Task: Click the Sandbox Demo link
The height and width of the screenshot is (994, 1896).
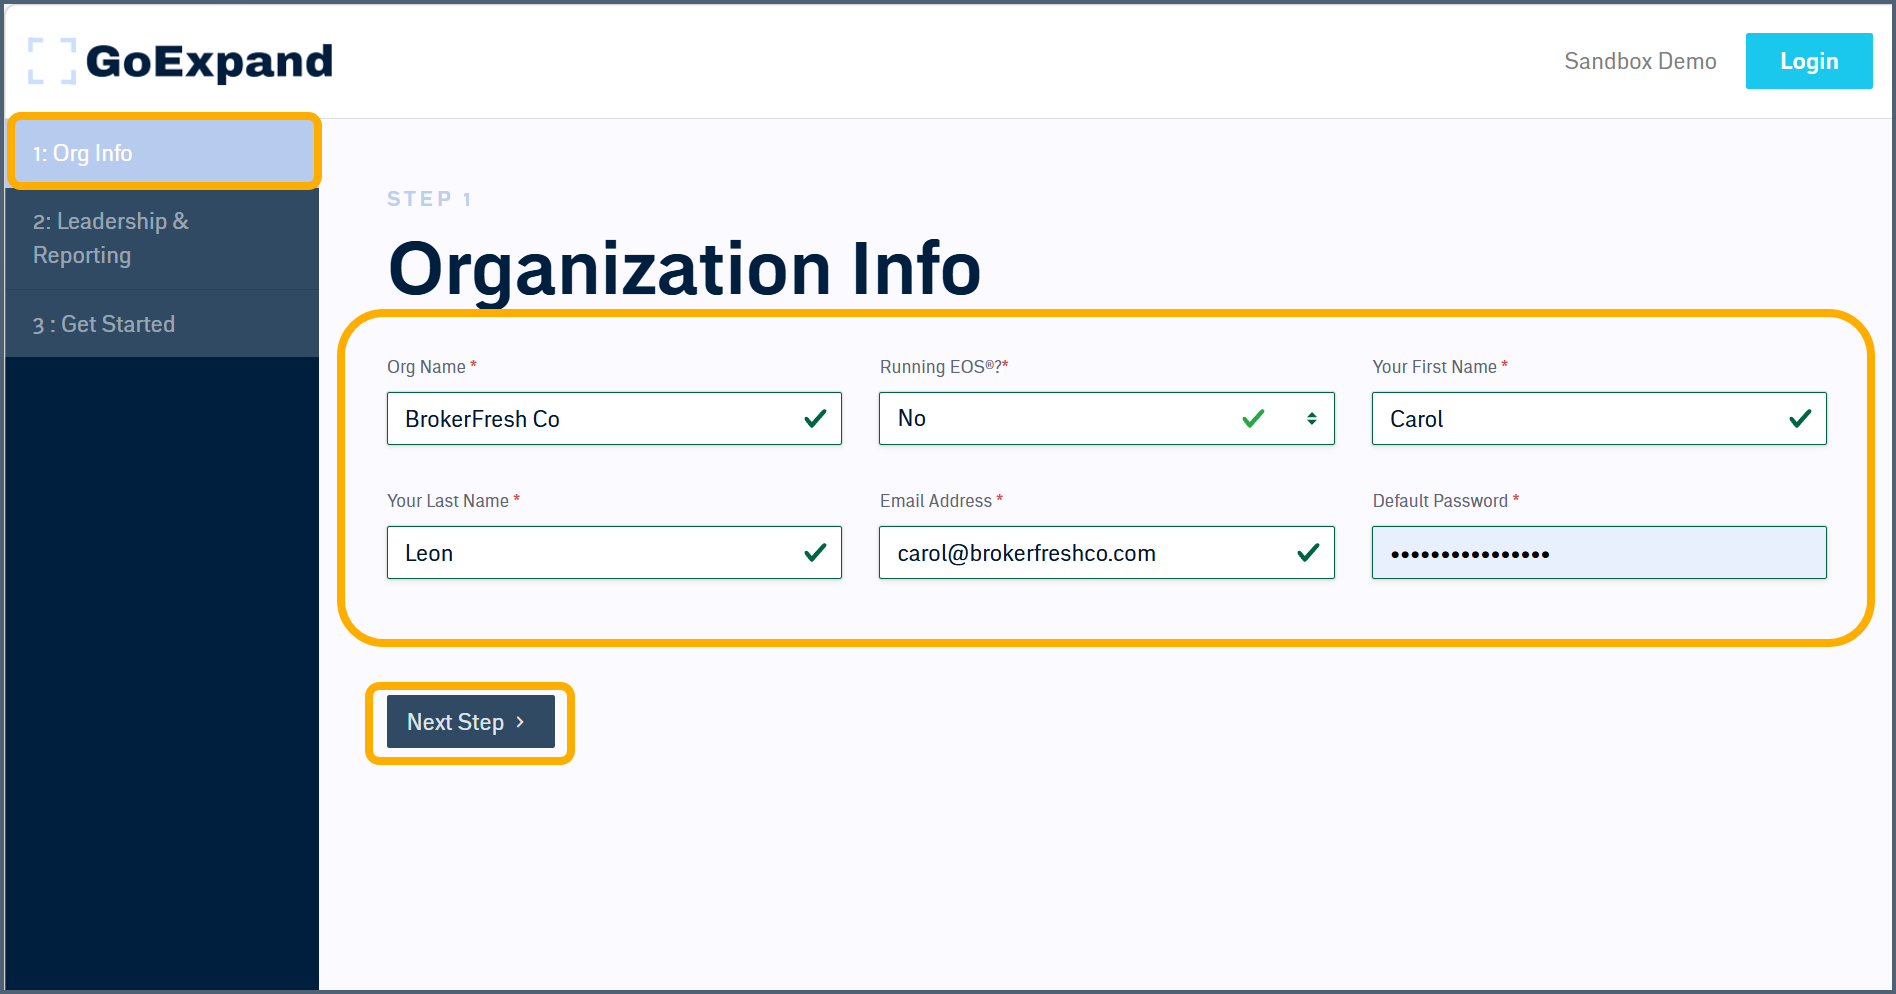Action: pos(1640,61)
